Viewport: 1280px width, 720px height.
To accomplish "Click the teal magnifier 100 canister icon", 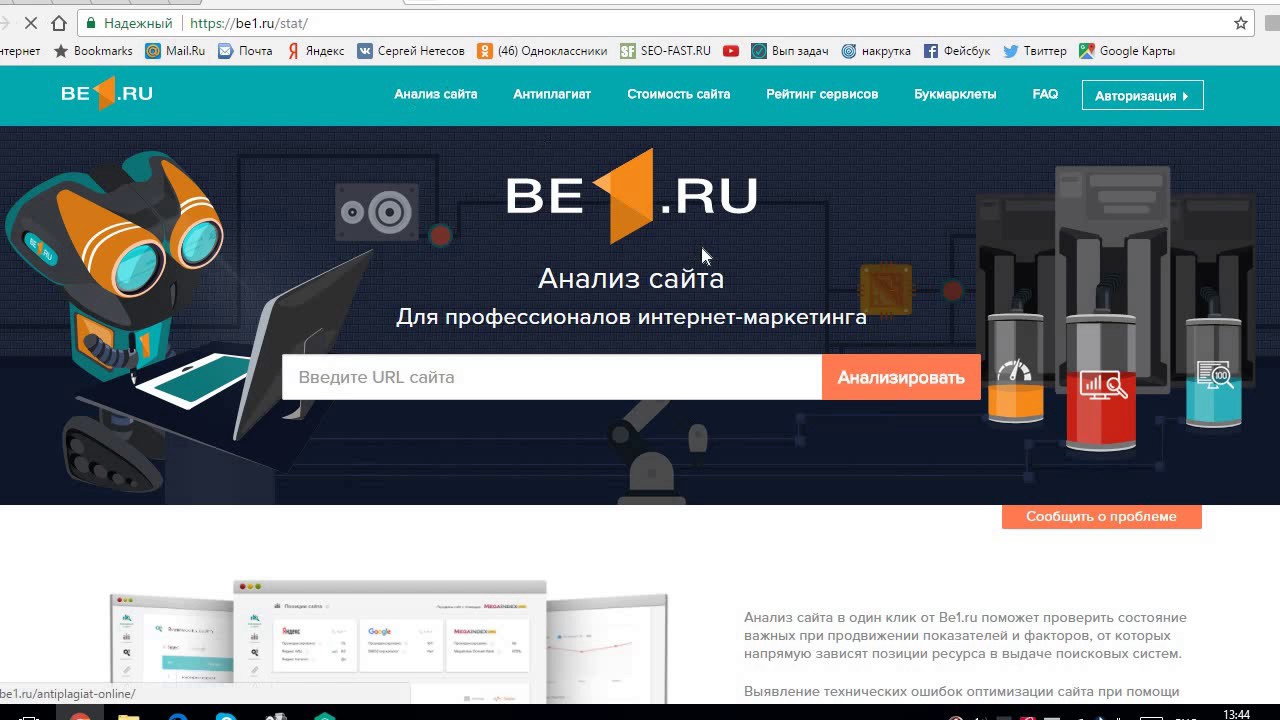I will 1214,375.
